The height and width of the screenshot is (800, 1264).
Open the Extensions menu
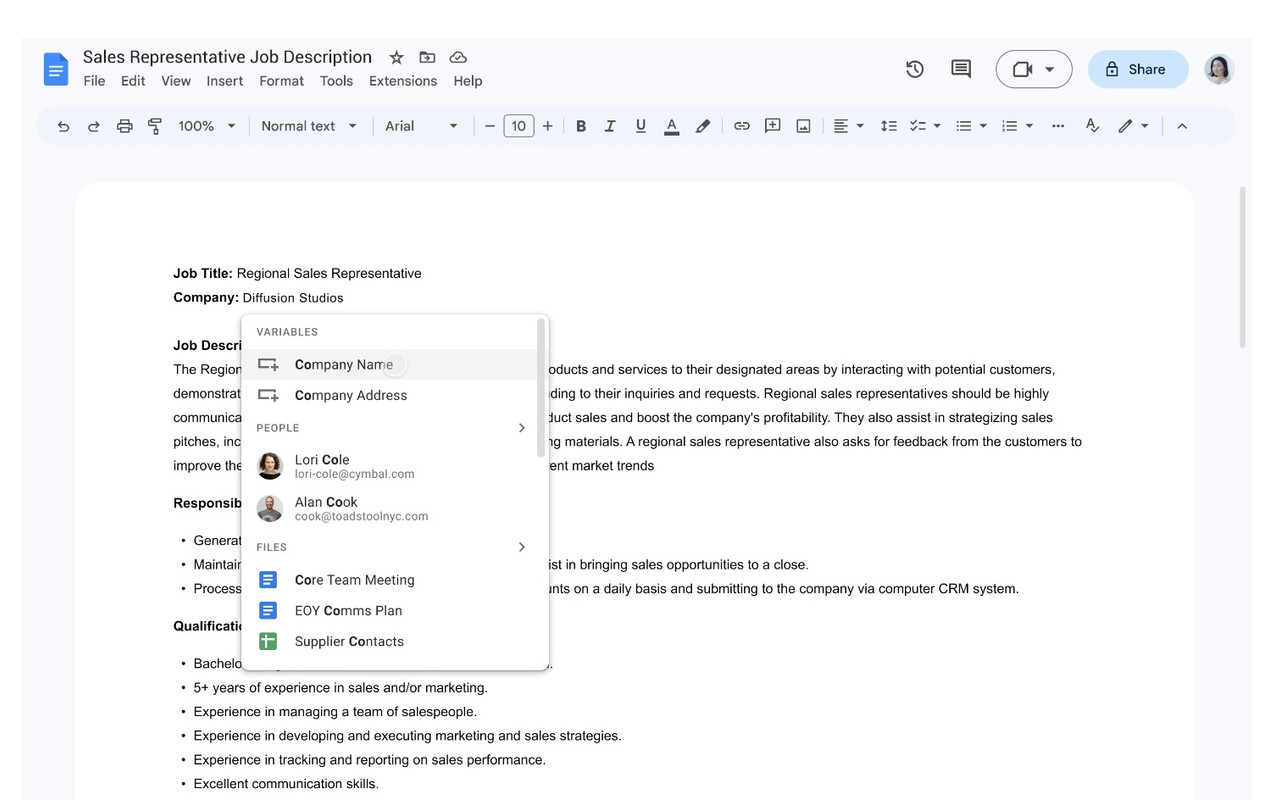(x=403, y=81)
